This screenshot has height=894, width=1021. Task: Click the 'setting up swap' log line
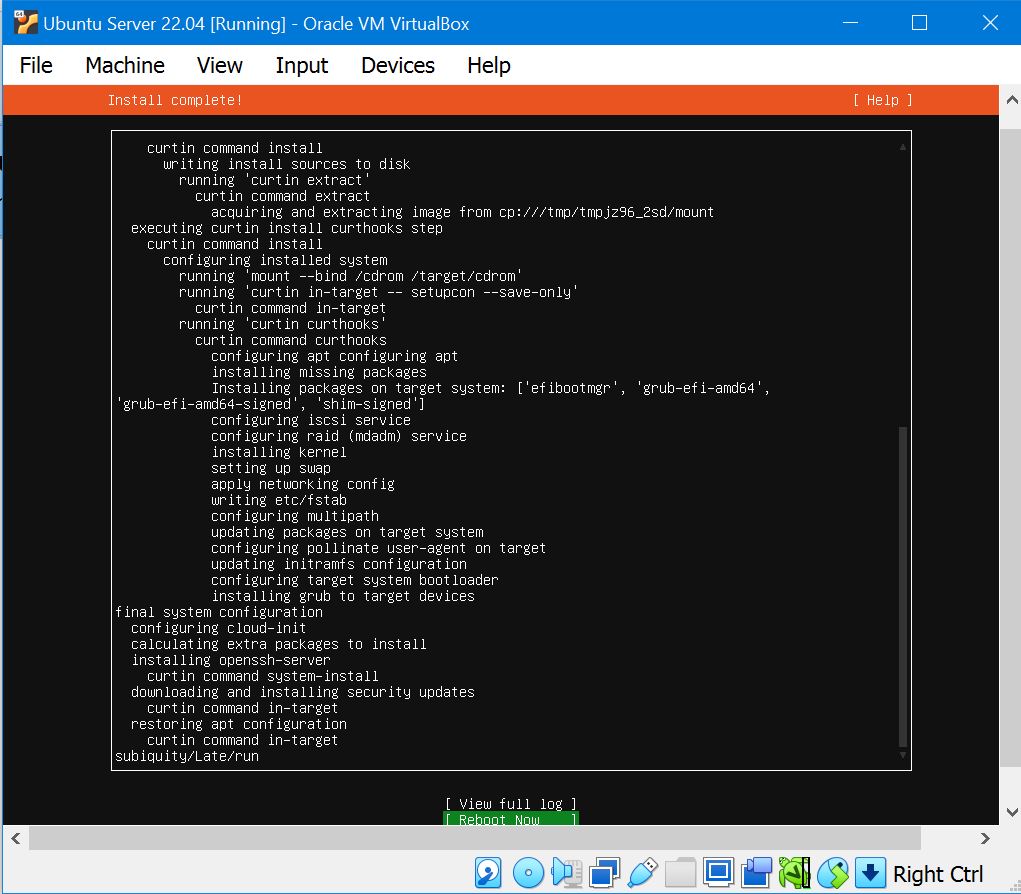[271, 468]
